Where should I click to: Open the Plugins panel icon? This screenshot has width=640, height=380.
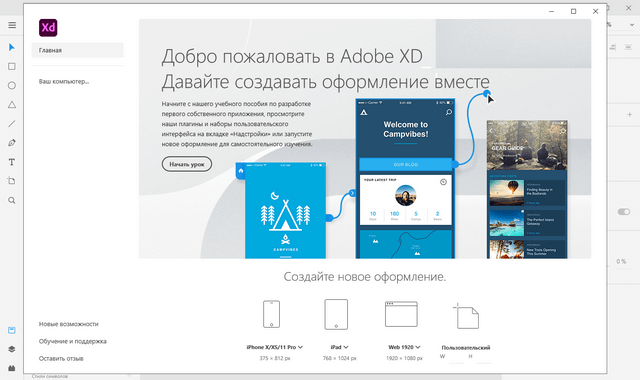pyautogui.click(x=12, y=368)
